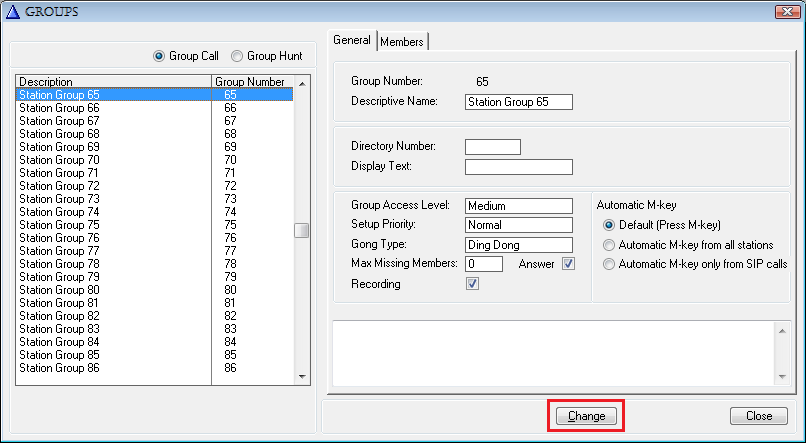Screen dimensions: 806x443
Task: Select Station Group 83 row
Action: pos(155,329)
